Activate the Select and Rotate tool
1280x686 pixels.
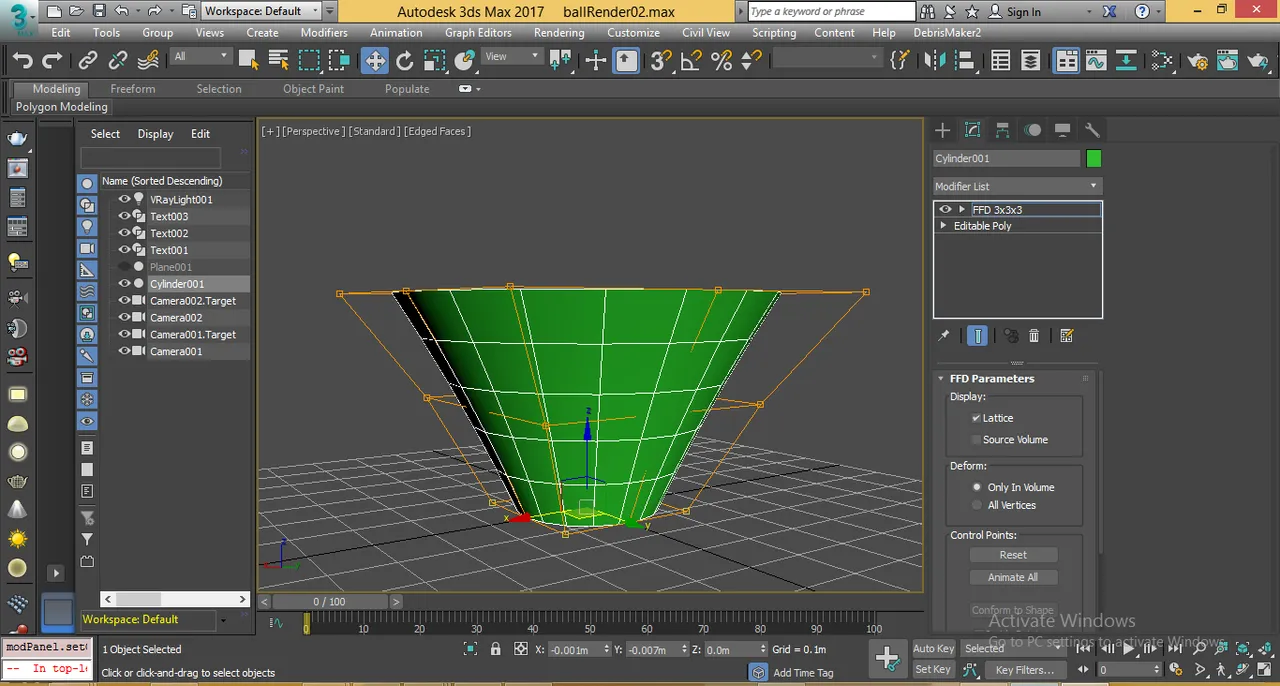(x=405, y=61)
